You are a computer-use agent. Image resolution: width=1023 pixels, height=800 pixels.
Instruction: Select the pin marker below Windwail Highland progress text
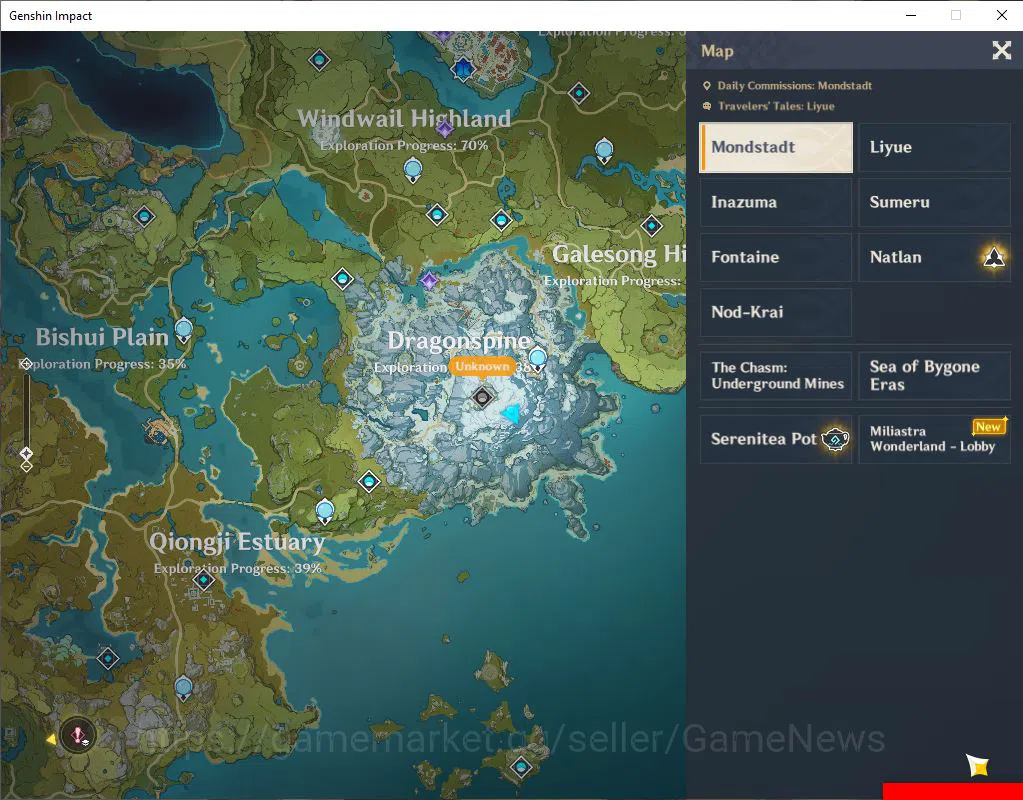[412, 171]
